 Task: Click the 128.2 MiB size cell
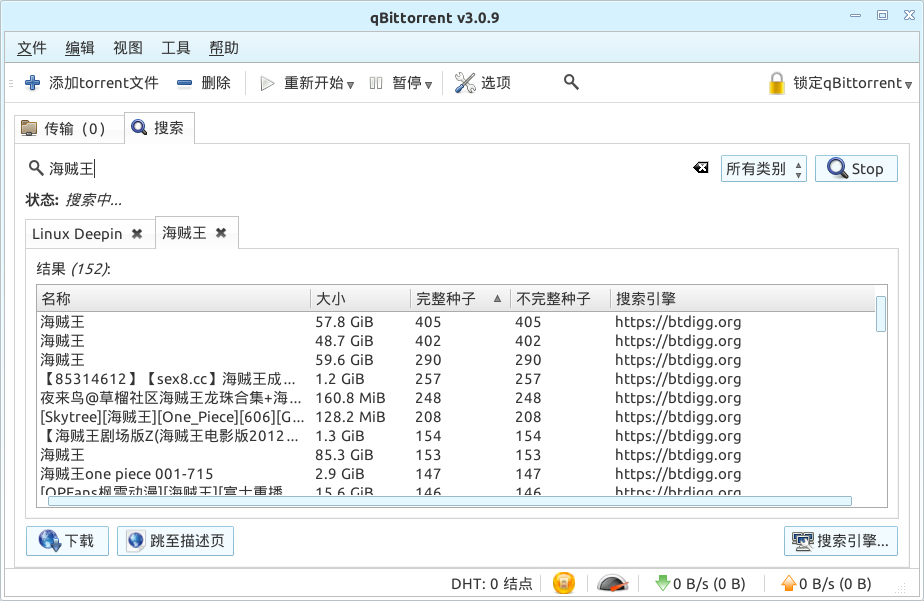tap(350, 417)
